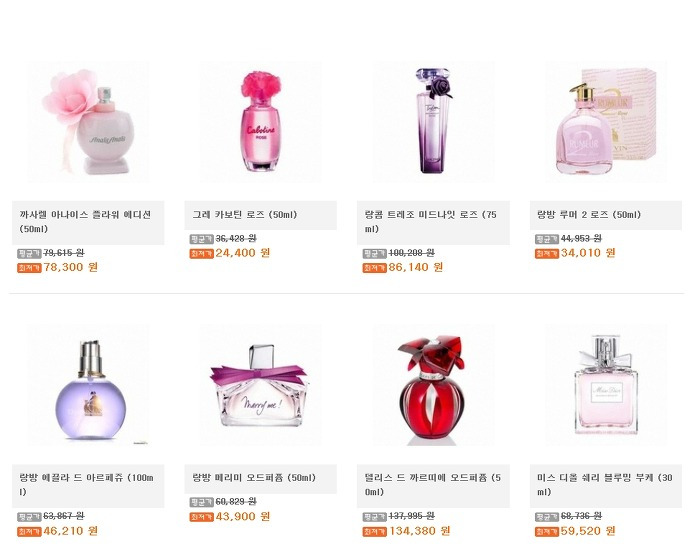Open the 까사렐 아나이스 플라워 에디션 title
Viewport: 700px width, 554px height.
tap(85, 222)
